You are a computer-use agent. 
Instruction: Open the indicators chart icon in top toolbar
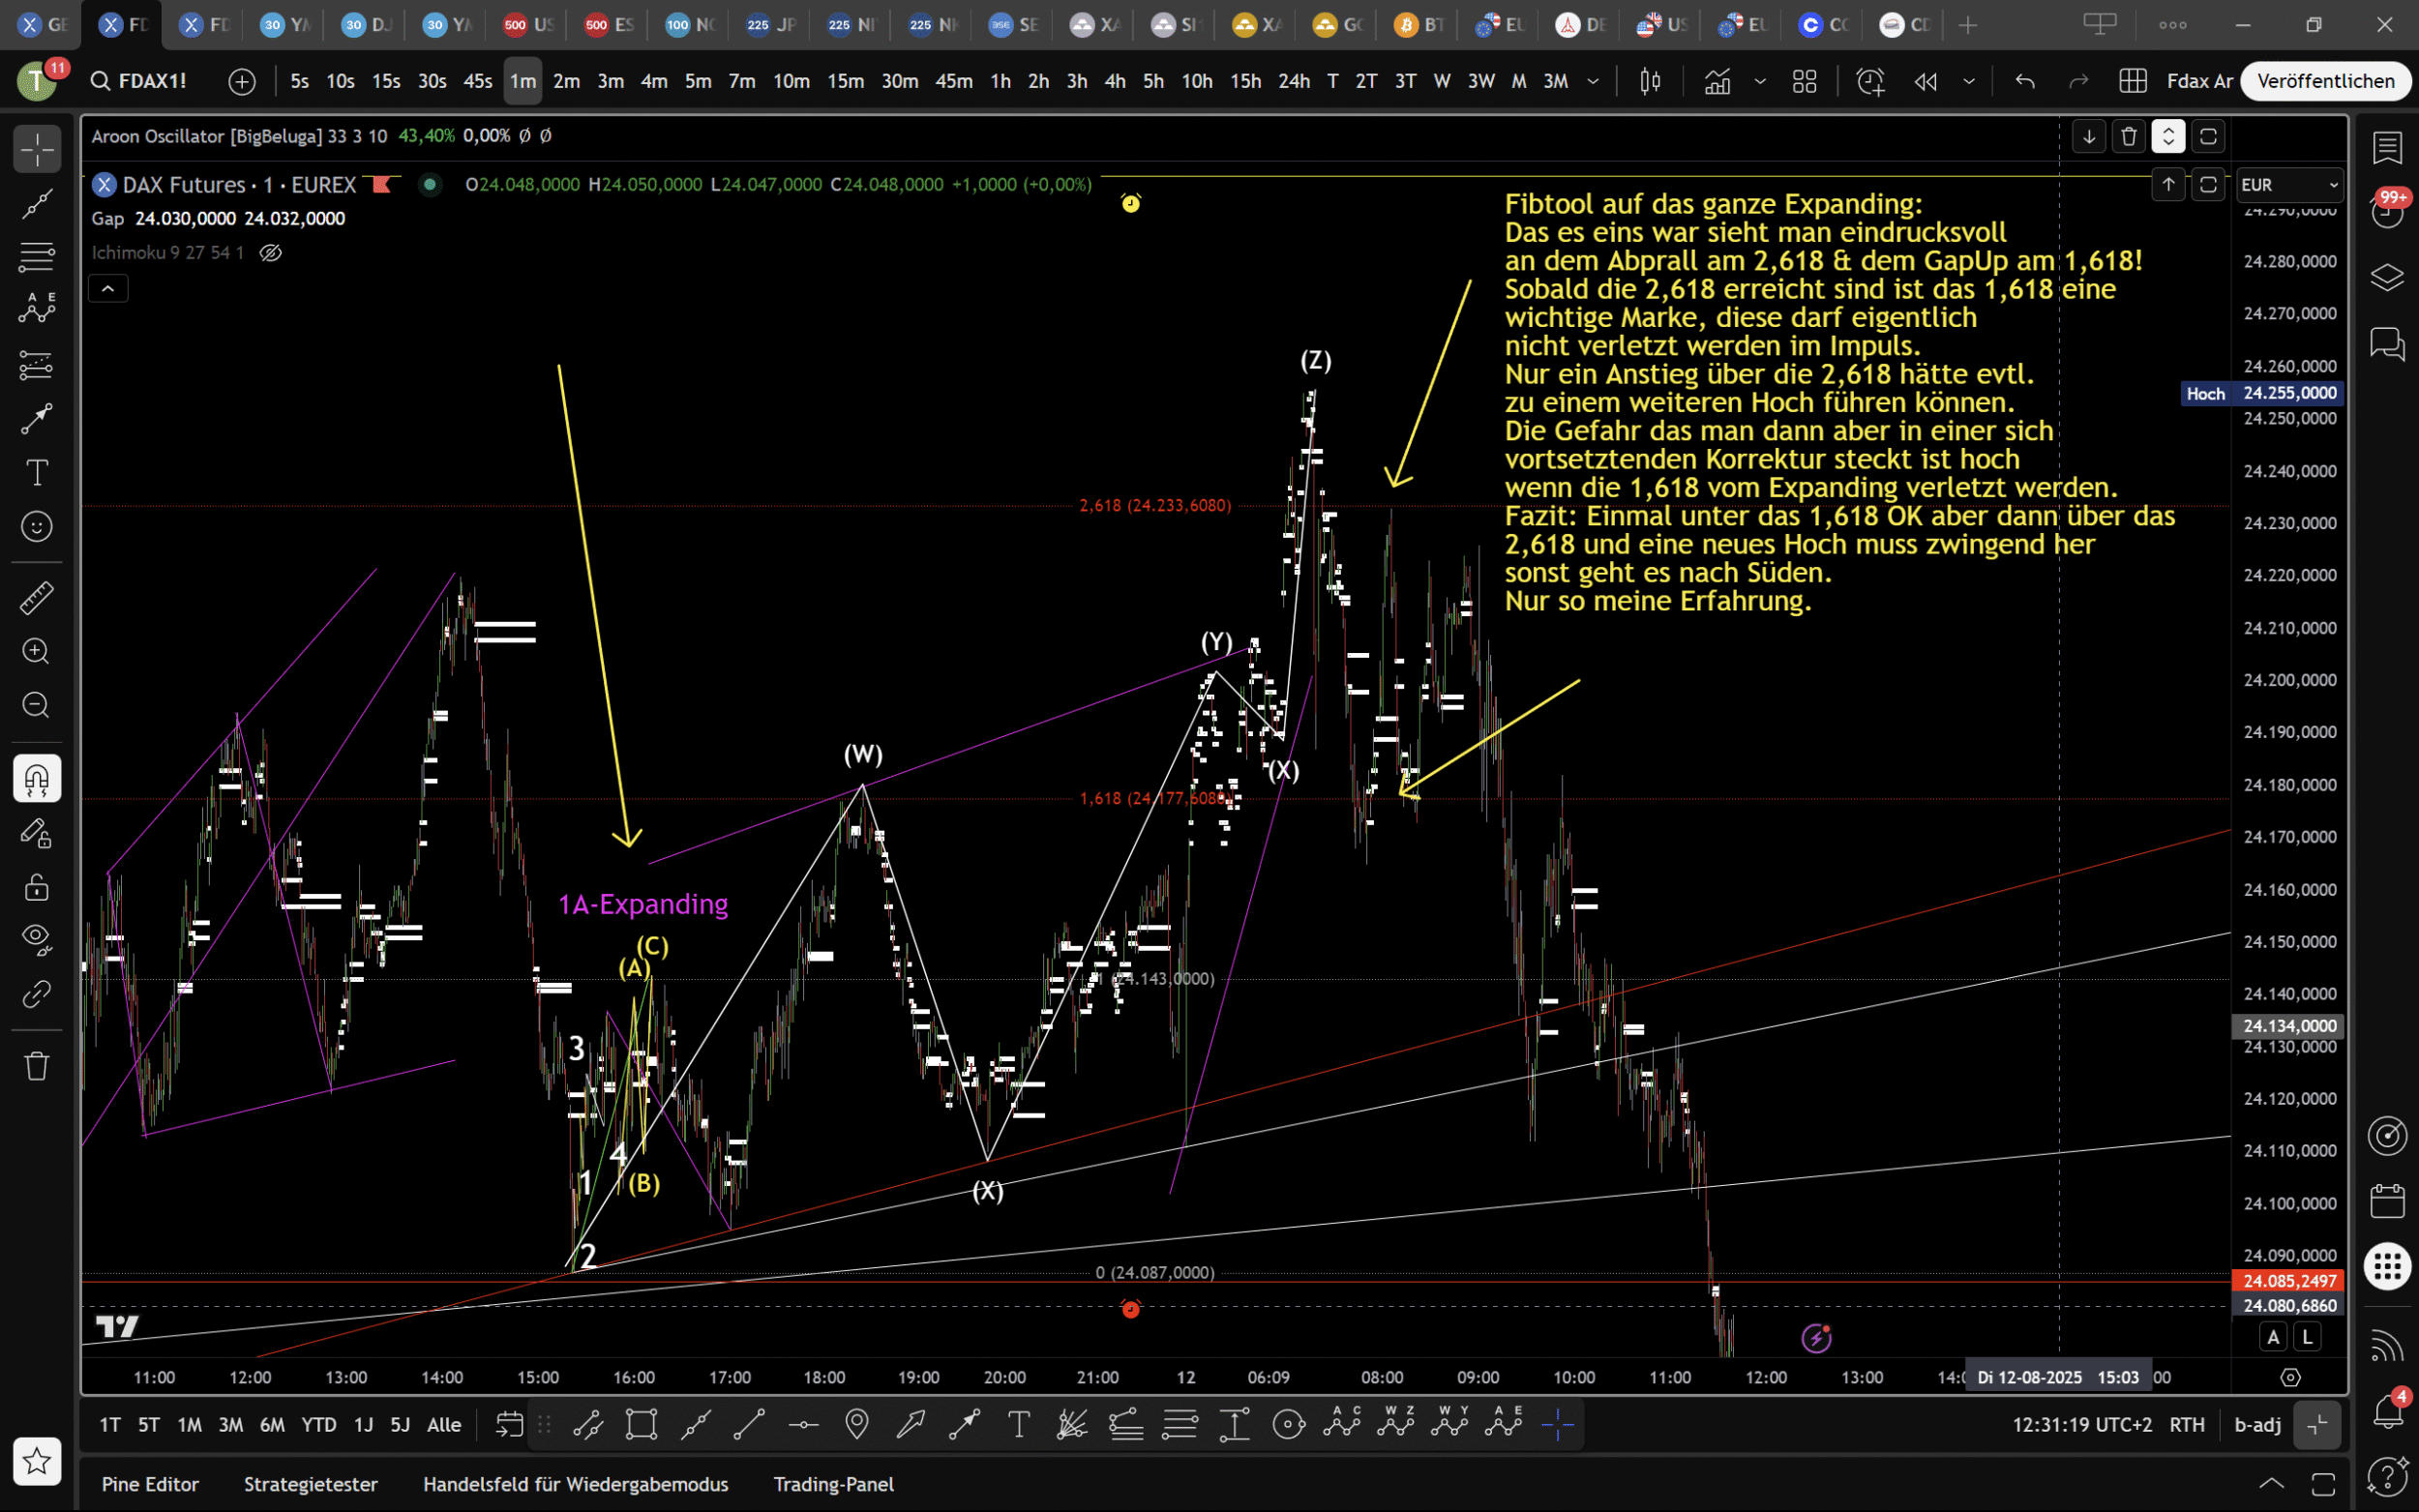[x=1717, y=81]
